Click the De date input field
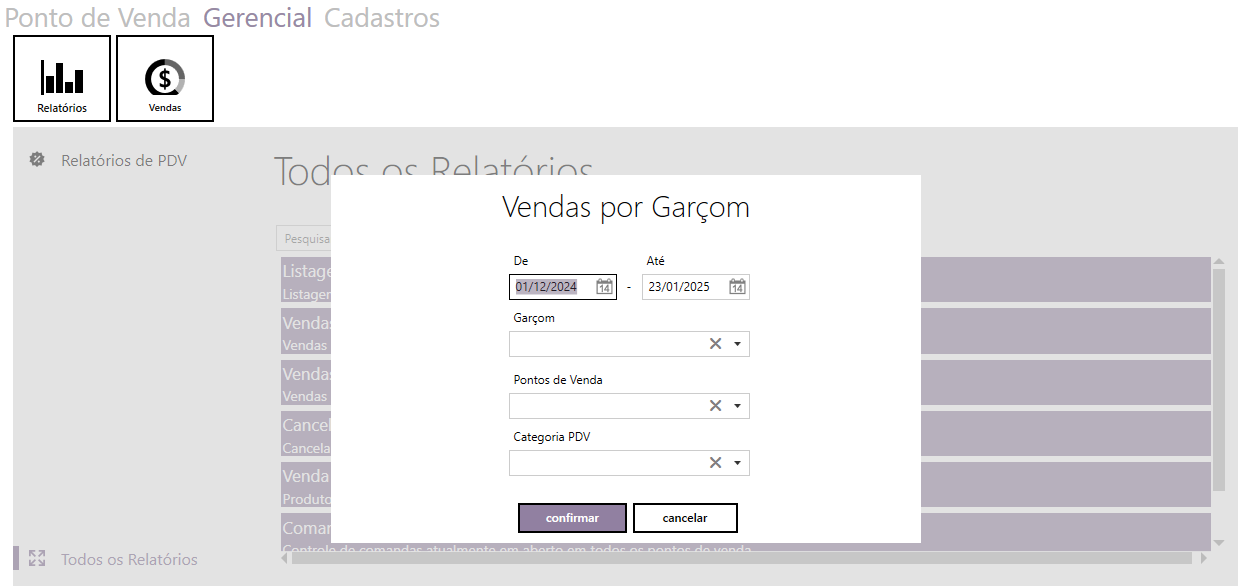Image resolution: width=1253 pixels, height=586 pixels. coord(552,287)
